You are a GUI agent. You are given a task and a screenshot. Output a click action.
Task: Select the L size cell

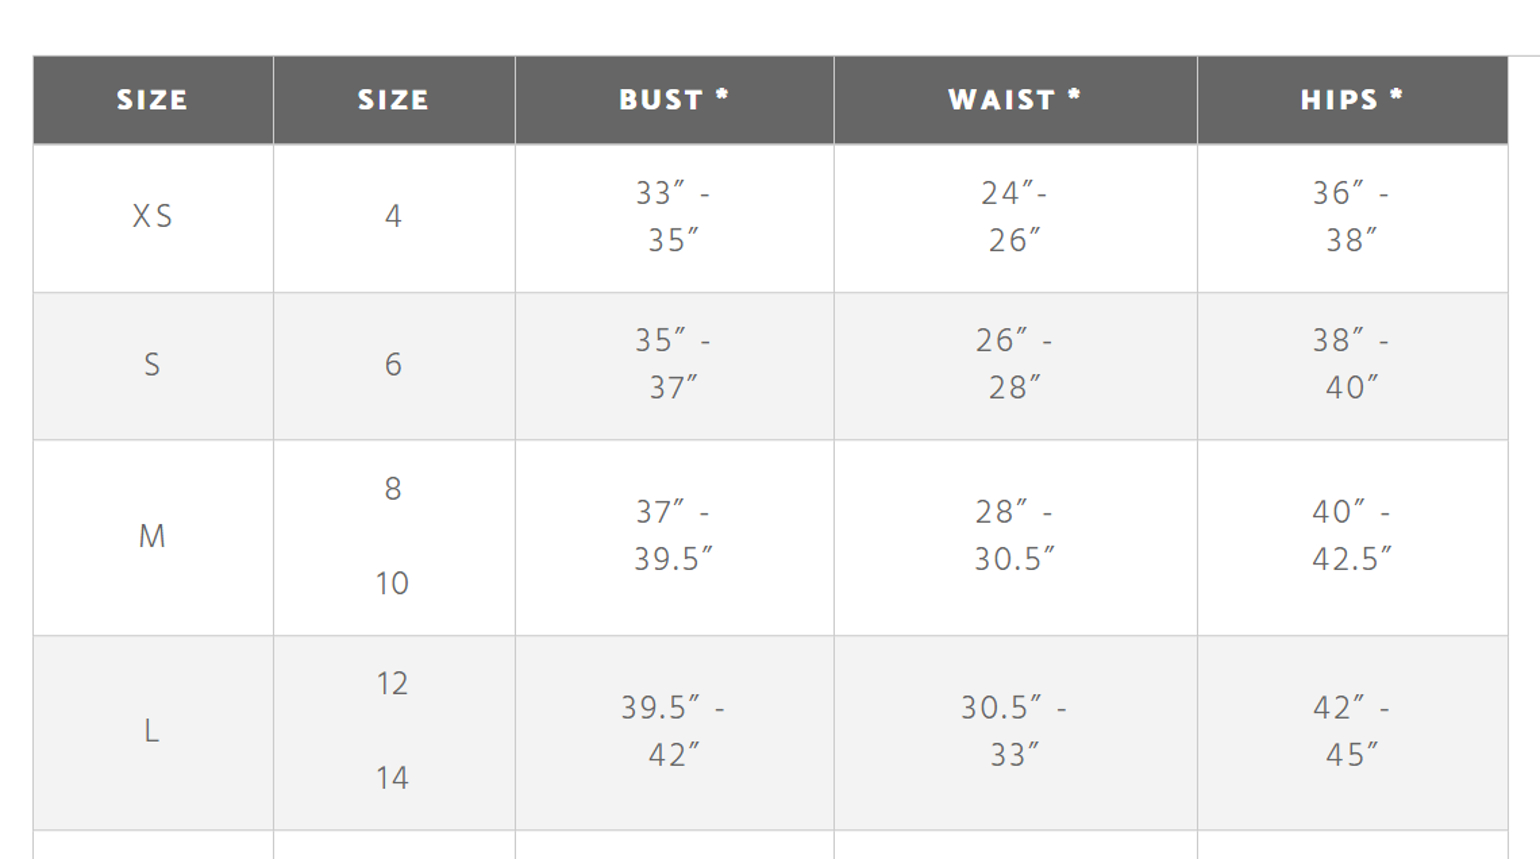153,733
